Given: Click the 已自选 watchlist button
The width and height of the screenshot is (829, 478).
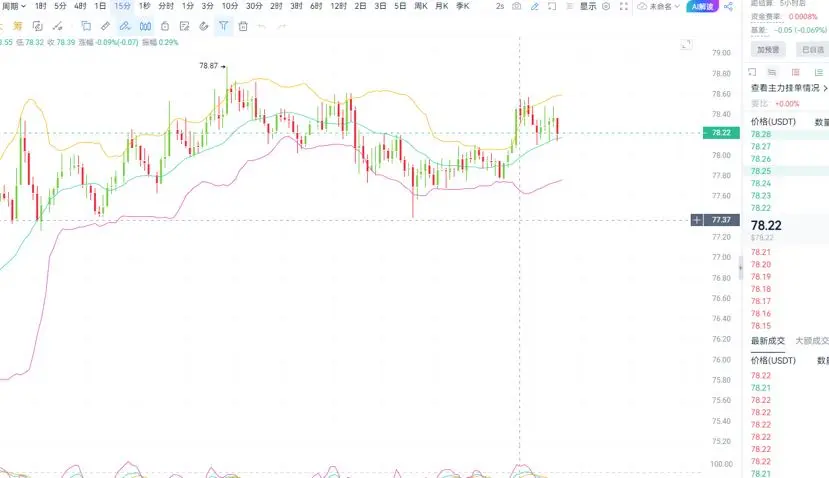Looking at the screenshot, I should pos(812,50).
